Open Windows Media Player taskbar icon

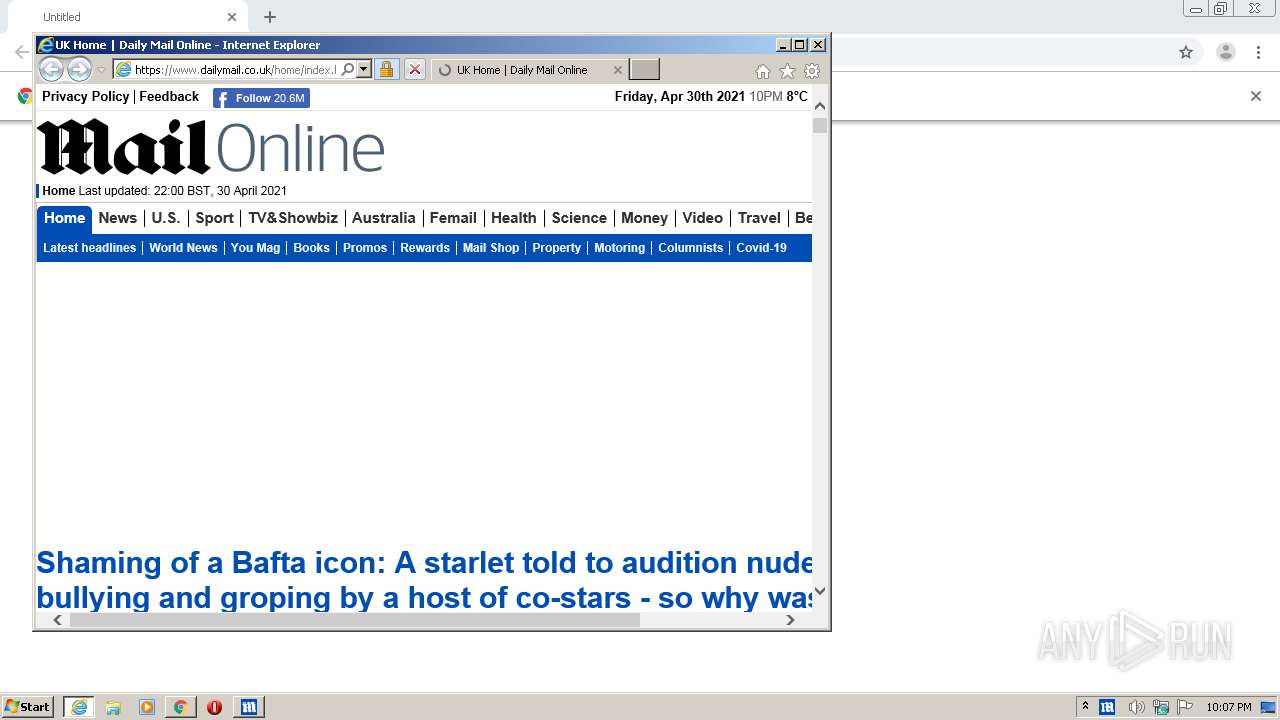[147, 707]
